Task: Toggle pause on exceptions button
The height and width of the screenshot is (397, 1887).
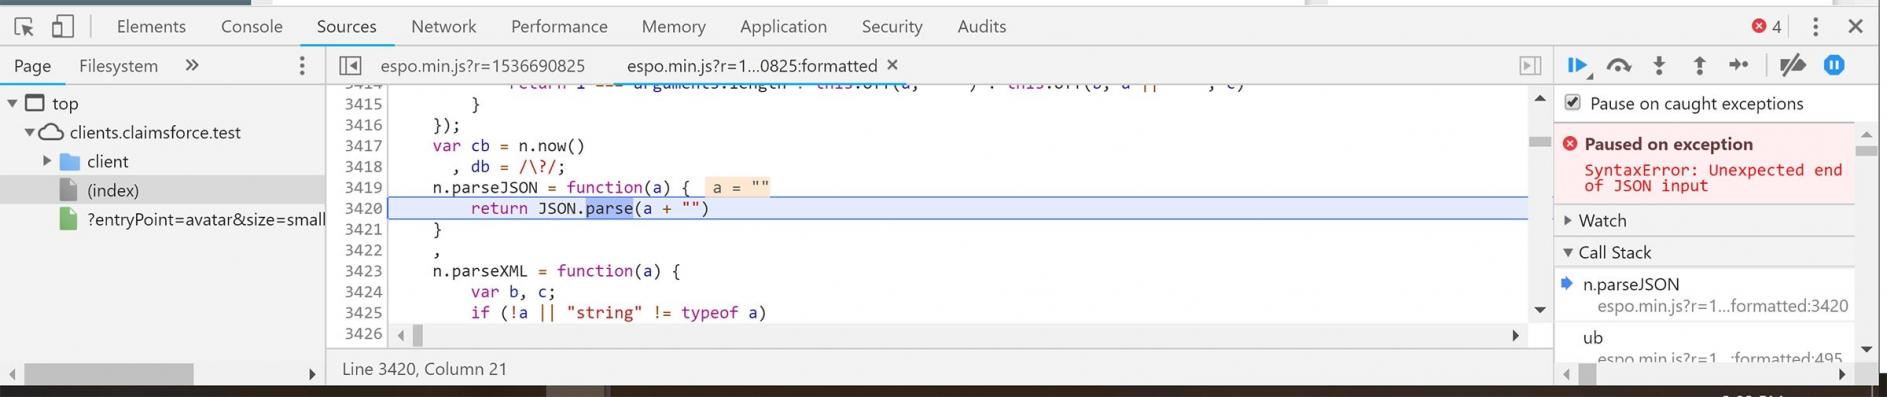Action: [x=1834, y=65]
